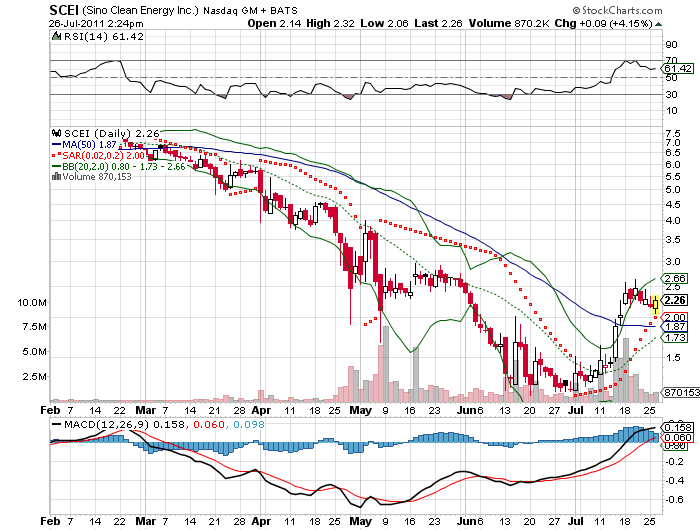Click the Open 2.14 value in header
The height and width of the screenshot is (530, 700).
274,23
